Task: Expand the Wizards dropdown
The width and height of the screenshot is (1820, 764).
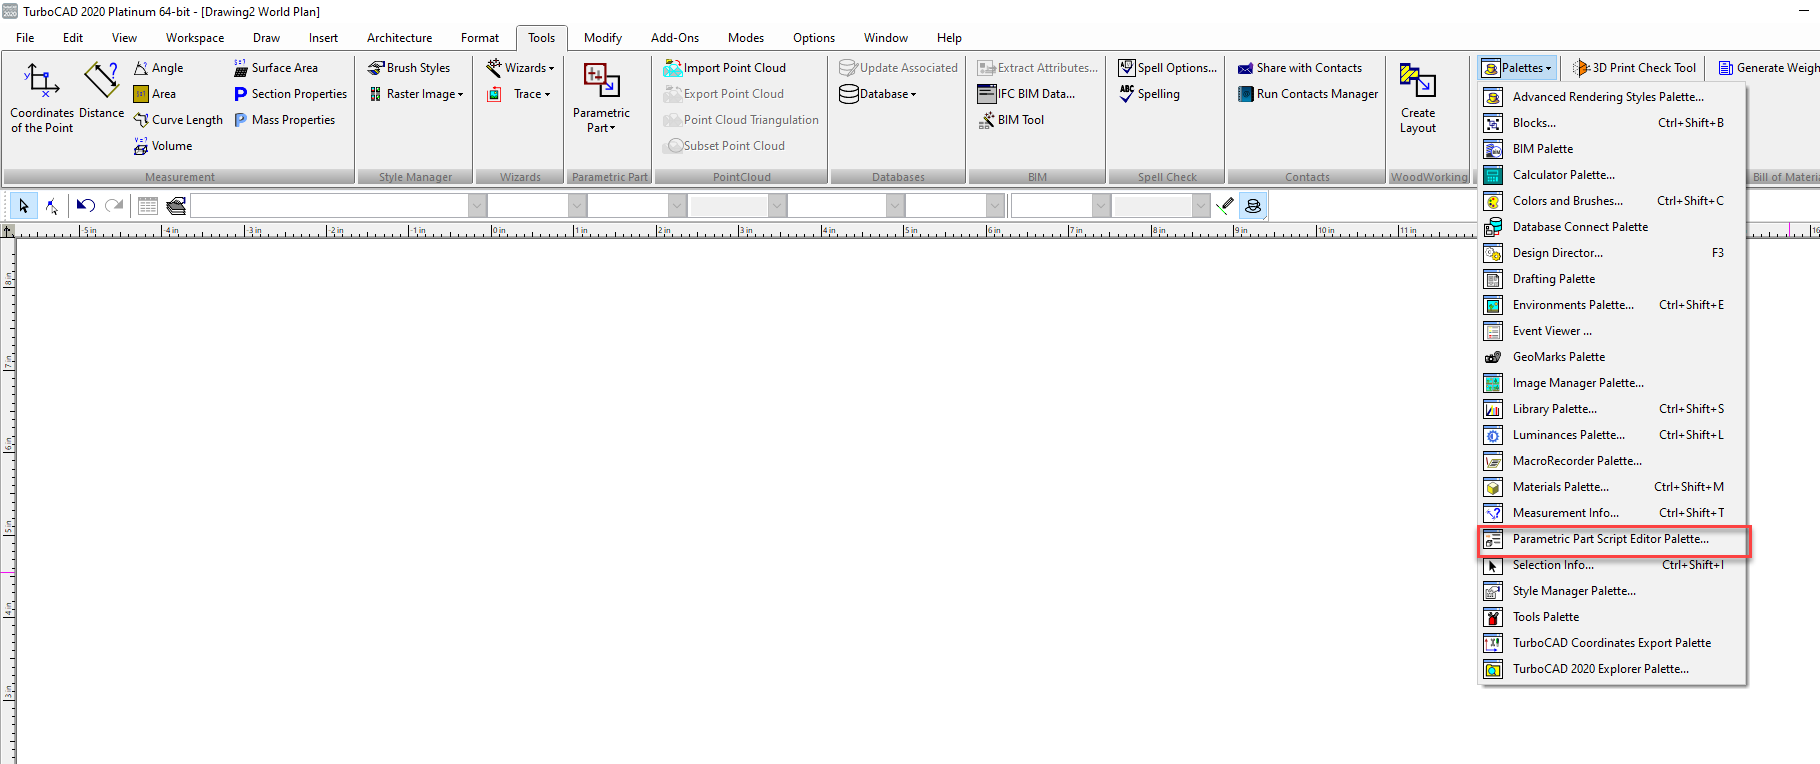Action: 521,68
